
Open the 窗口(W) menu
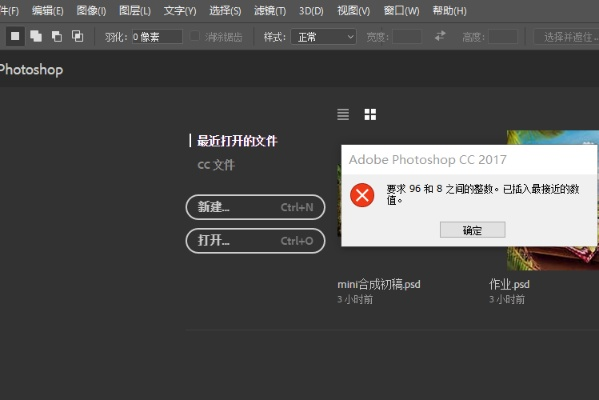[401, 11]
